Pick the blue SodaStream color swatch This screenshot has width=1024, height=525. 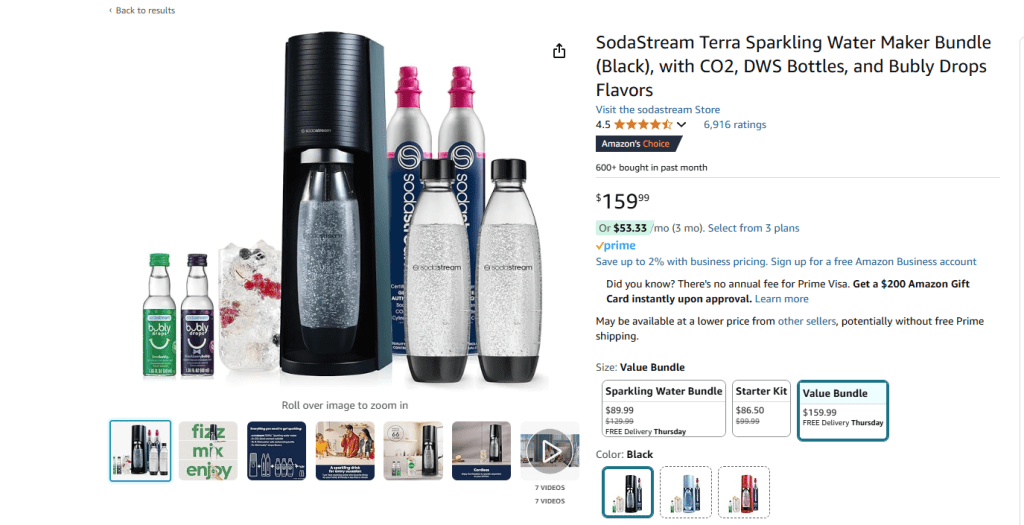(x=686, y=491)
